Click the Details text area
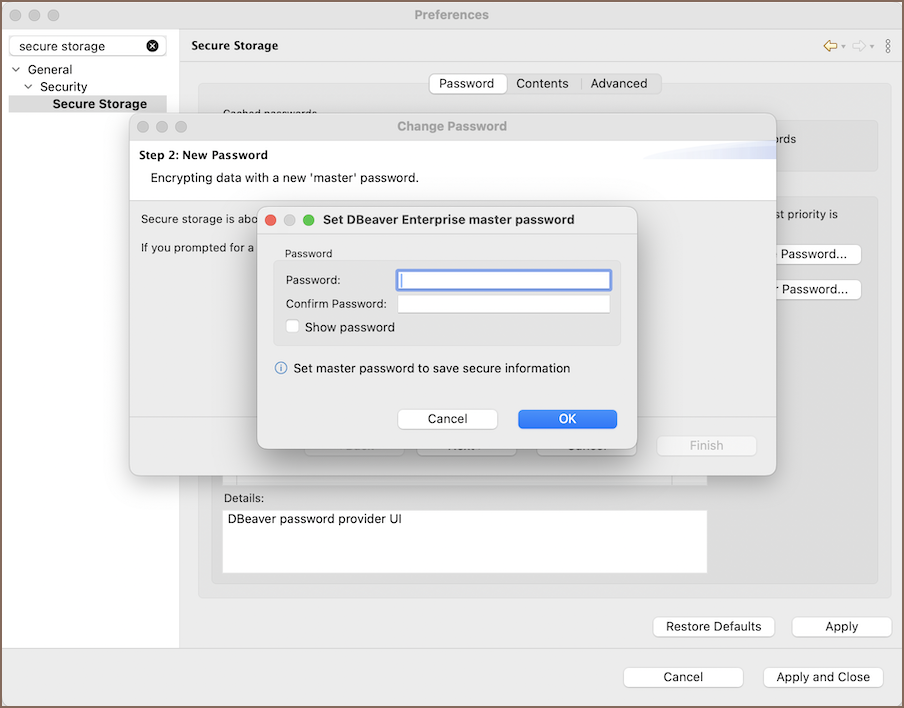This screenshot has height=708, width=904. click(x=465, y=541)
